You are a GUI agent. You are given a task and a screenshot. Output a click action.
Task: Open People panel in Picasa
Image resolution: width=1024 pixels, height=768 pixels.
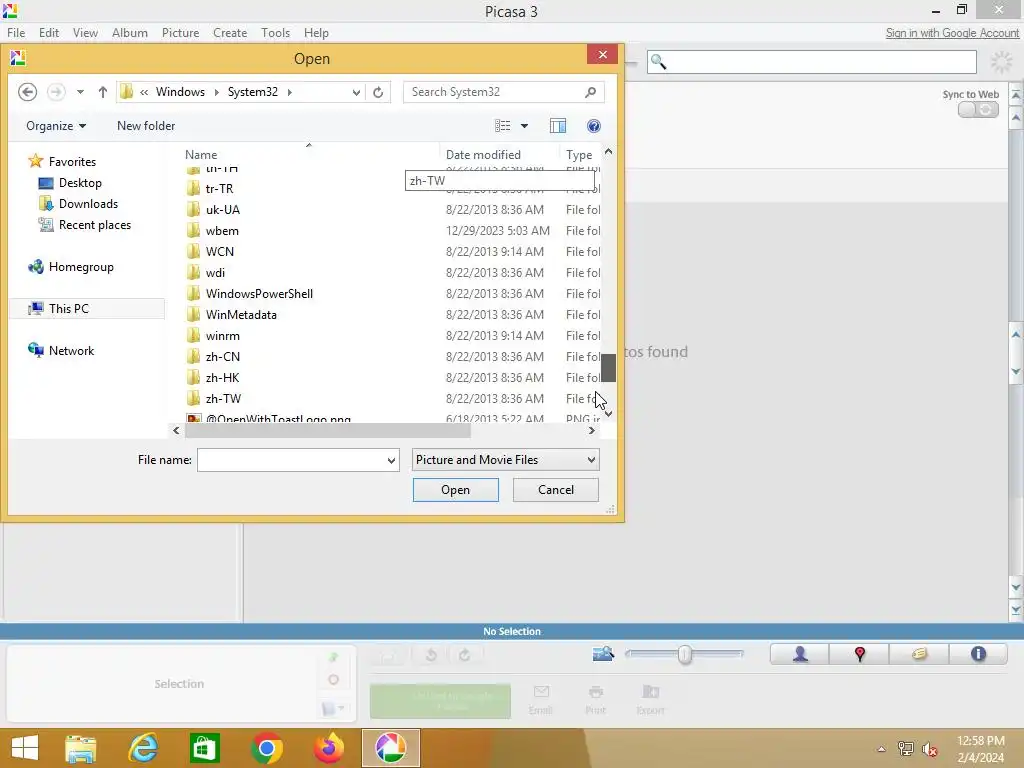tap(800, 654)
